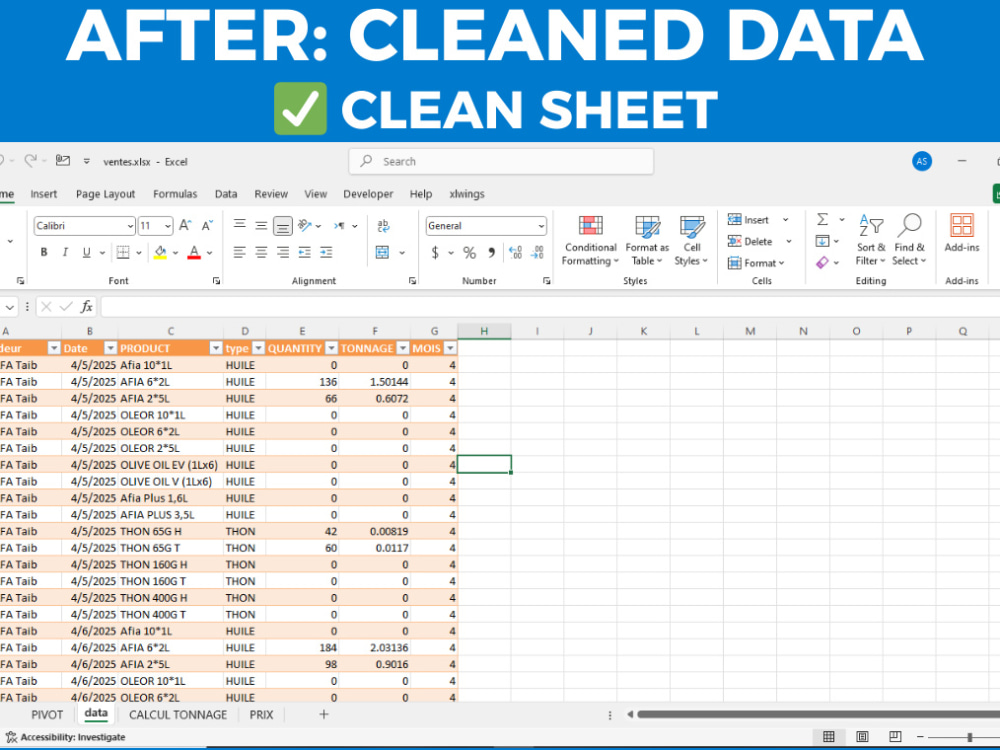Click the Increase Font Size icon
1000x750 pixels.
[185, 226]
